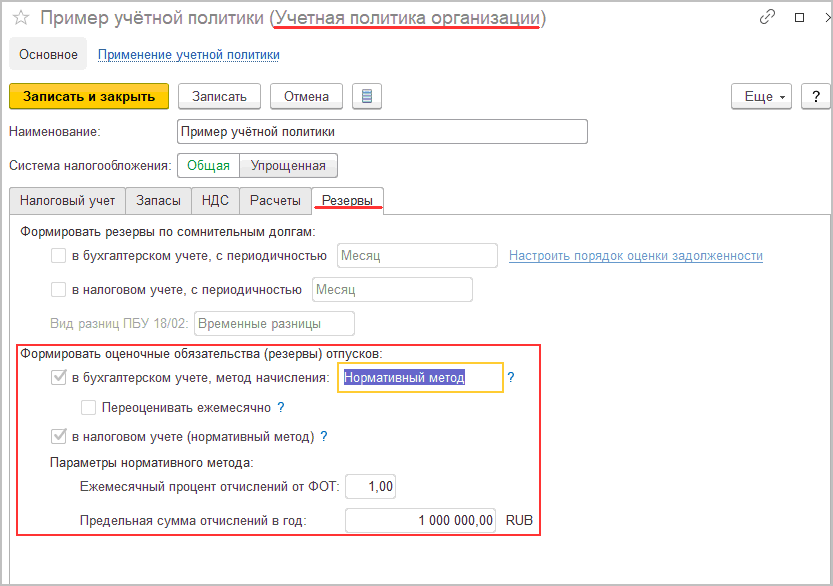Toggle the Переоценивать ежемесячно checkbox

89,407
